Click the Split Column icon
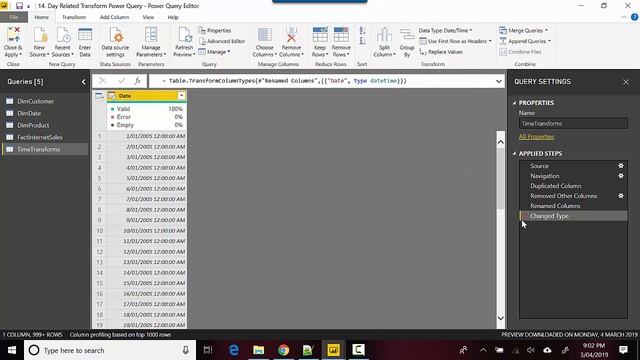Screen dimensions: 640x360 pos(384,35)
